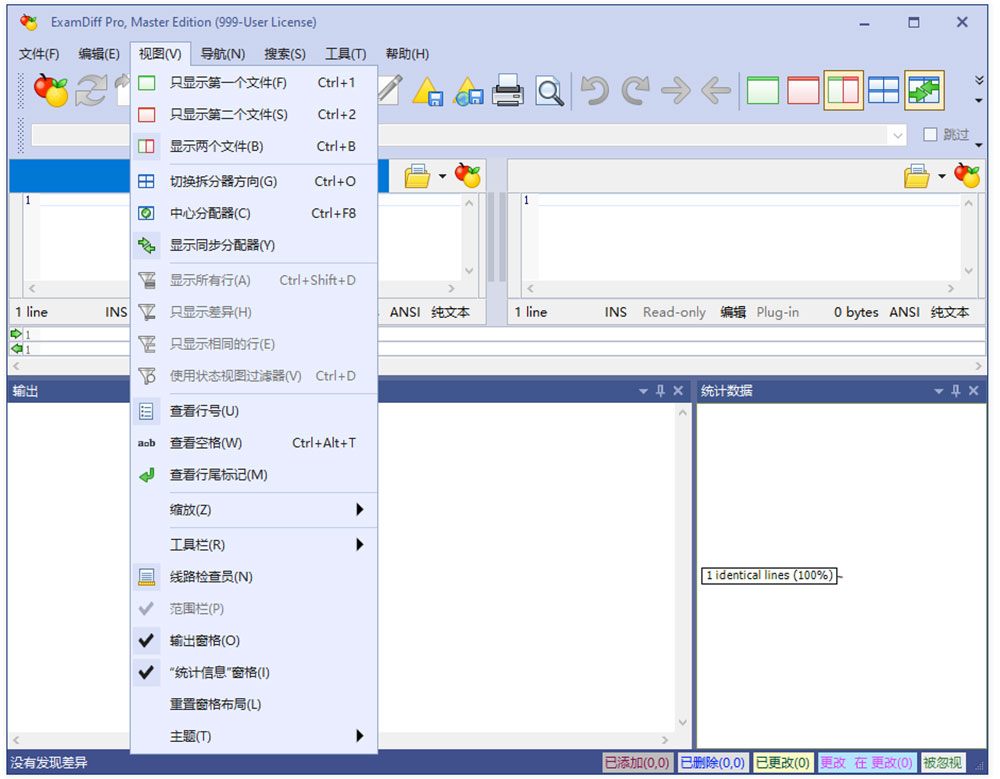Click the apple compare icon in toolbar

[51, 90]
